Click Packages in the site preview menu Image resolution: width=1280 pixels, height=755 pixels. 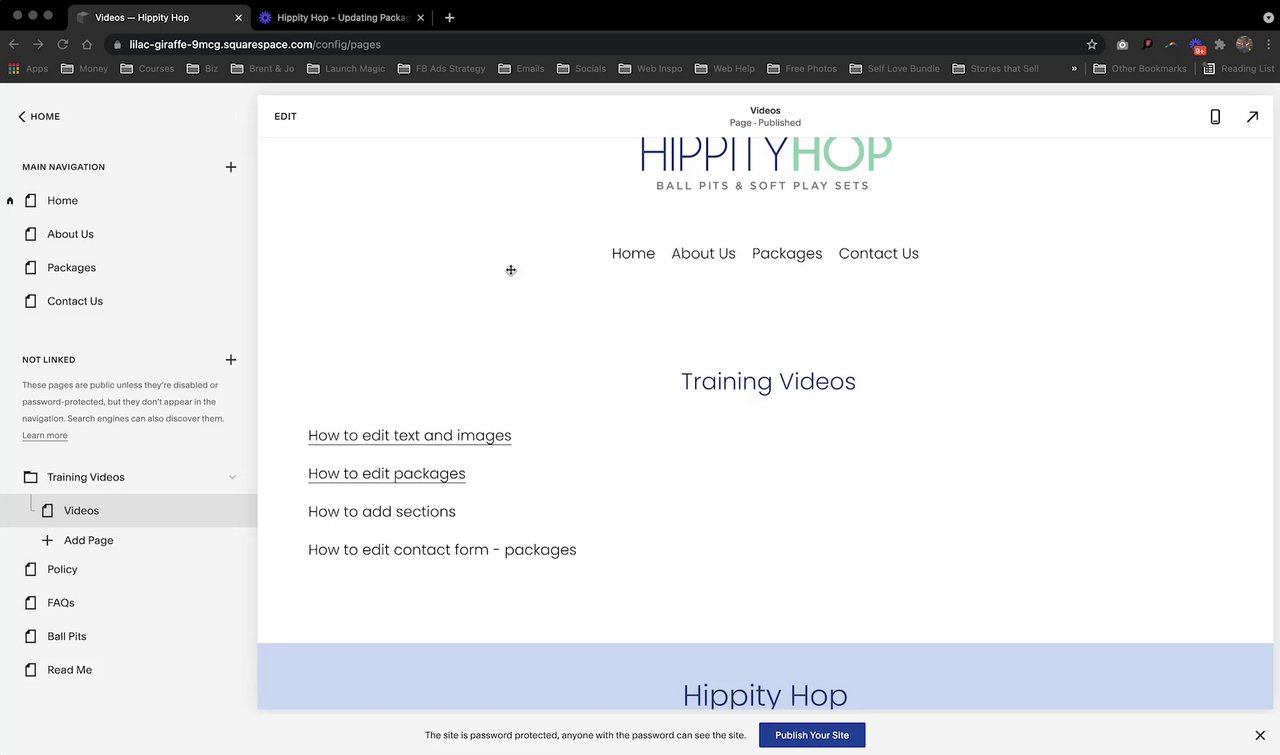[787, 254]
